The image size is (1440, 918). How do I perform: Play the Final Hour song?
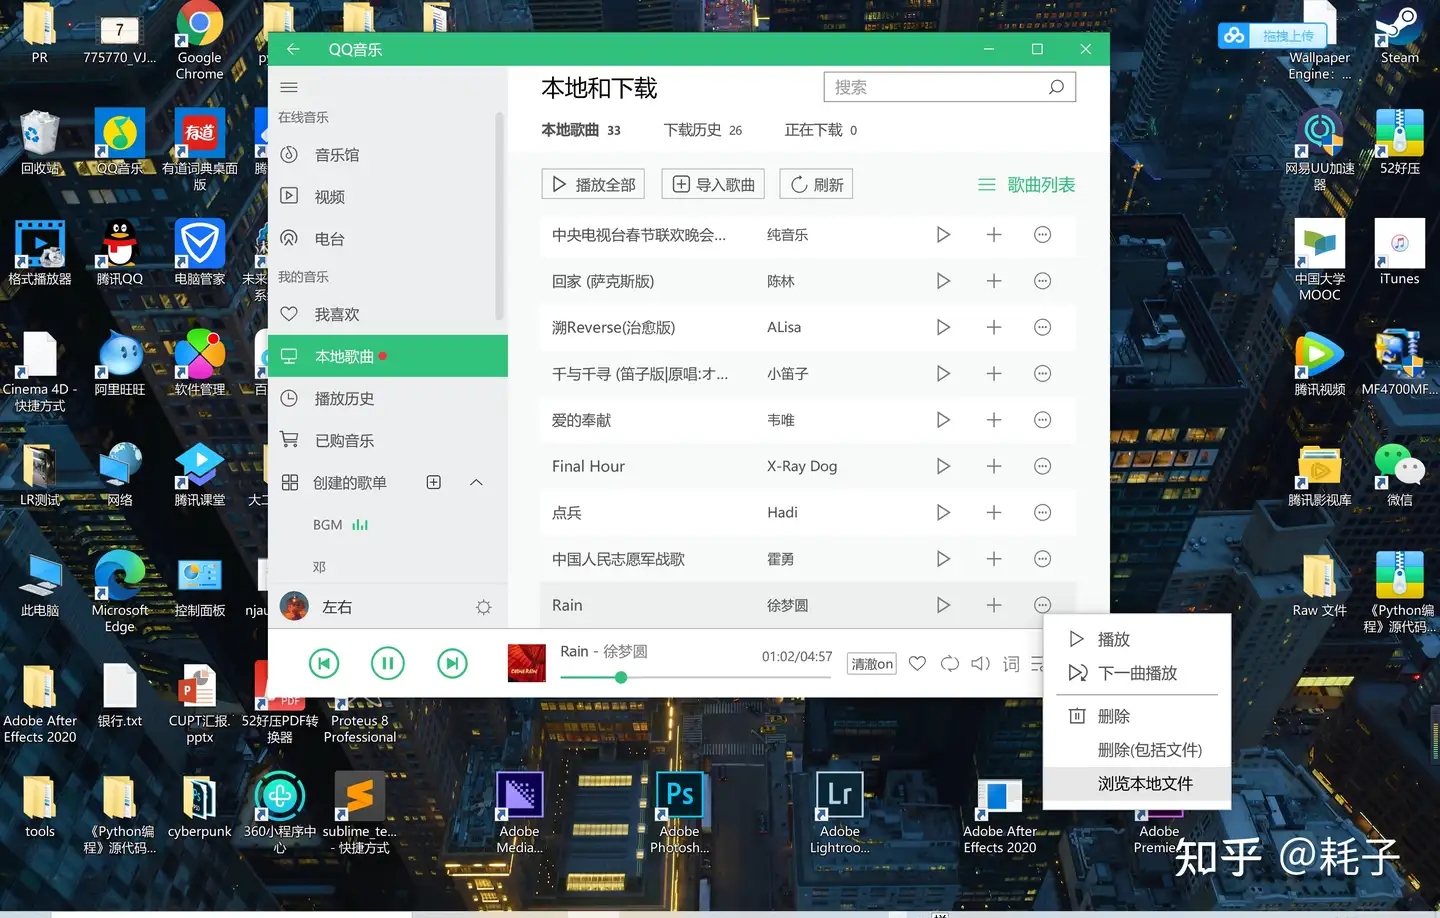click(x=943, y=466)
